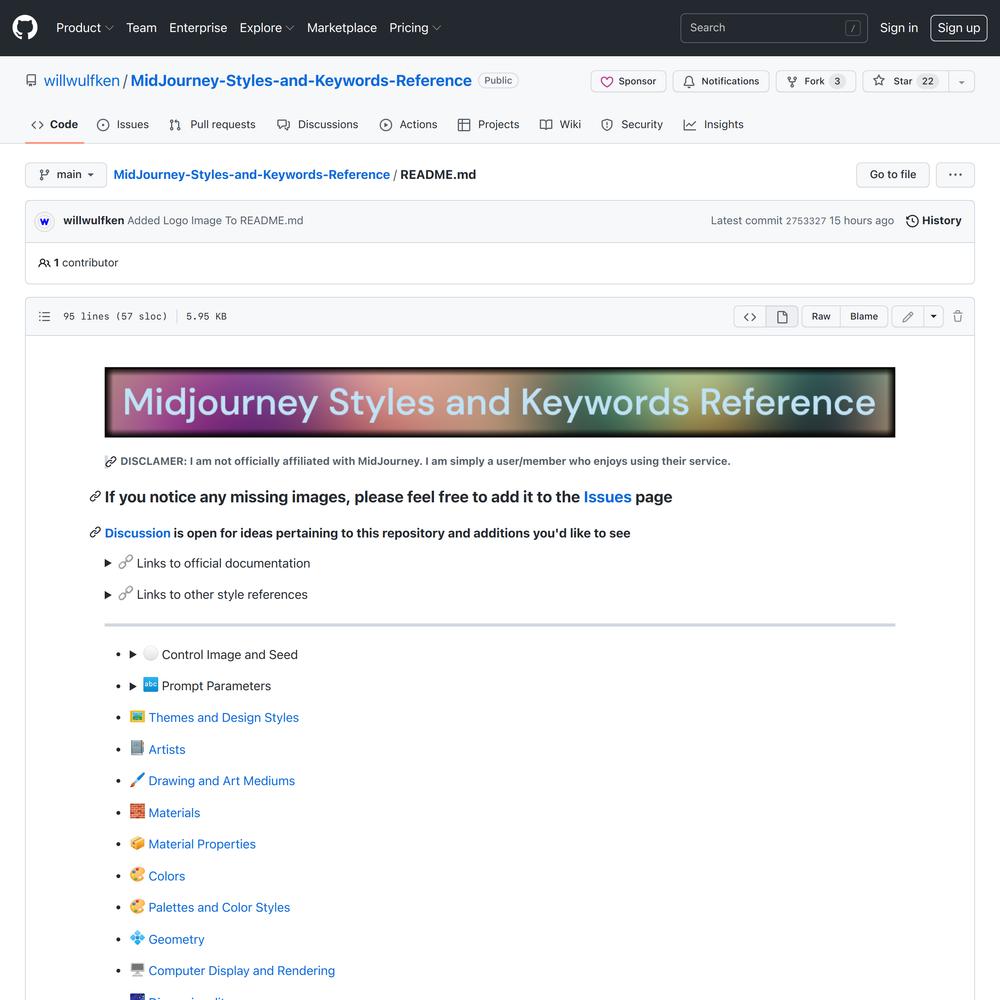Click the 1 contributor text
The width and height of the screenshot is (1000, 1000).
tap(78, 263)
